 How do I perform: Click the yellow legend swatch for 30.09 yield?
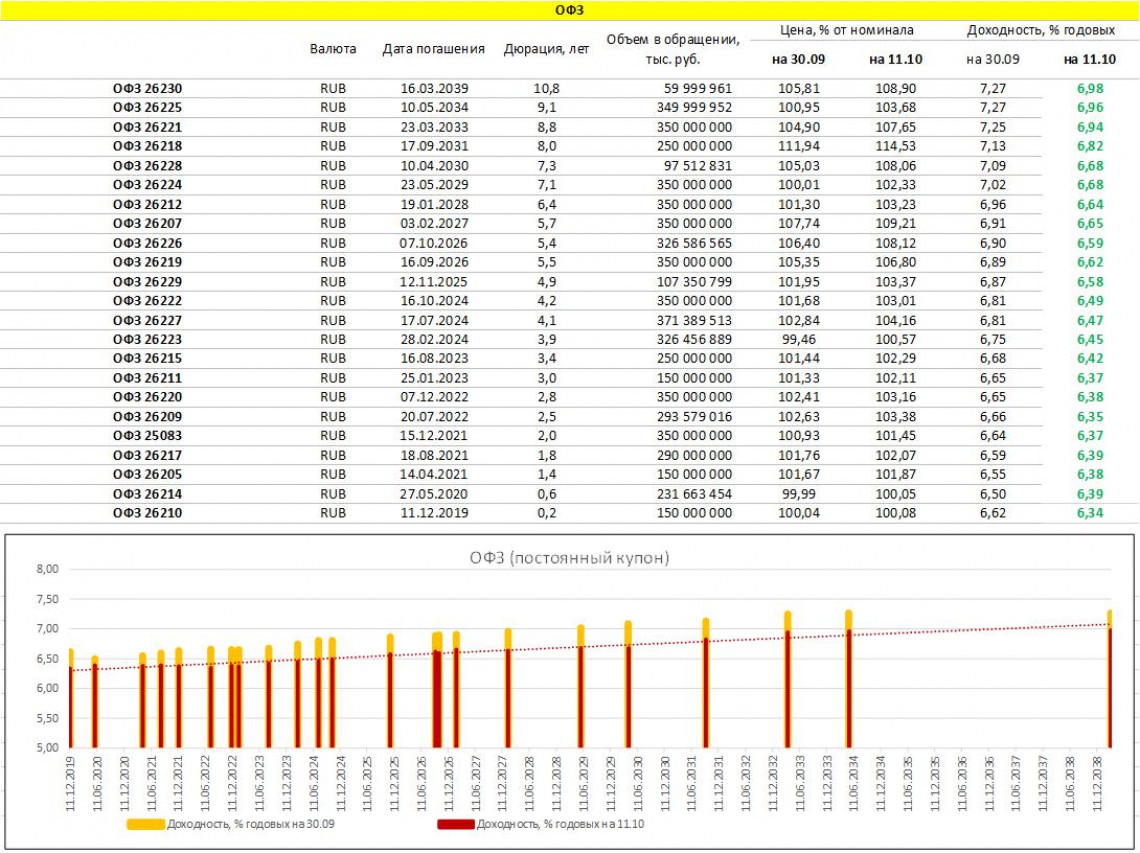[x=145, y=824]
